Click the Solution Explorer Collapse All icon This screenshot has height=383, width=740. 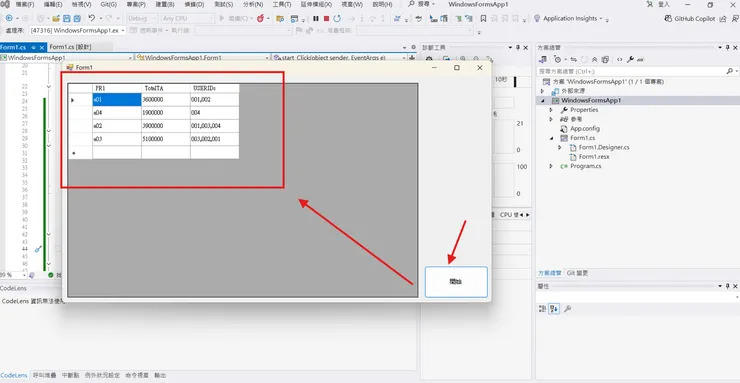[x=595, y=59]
